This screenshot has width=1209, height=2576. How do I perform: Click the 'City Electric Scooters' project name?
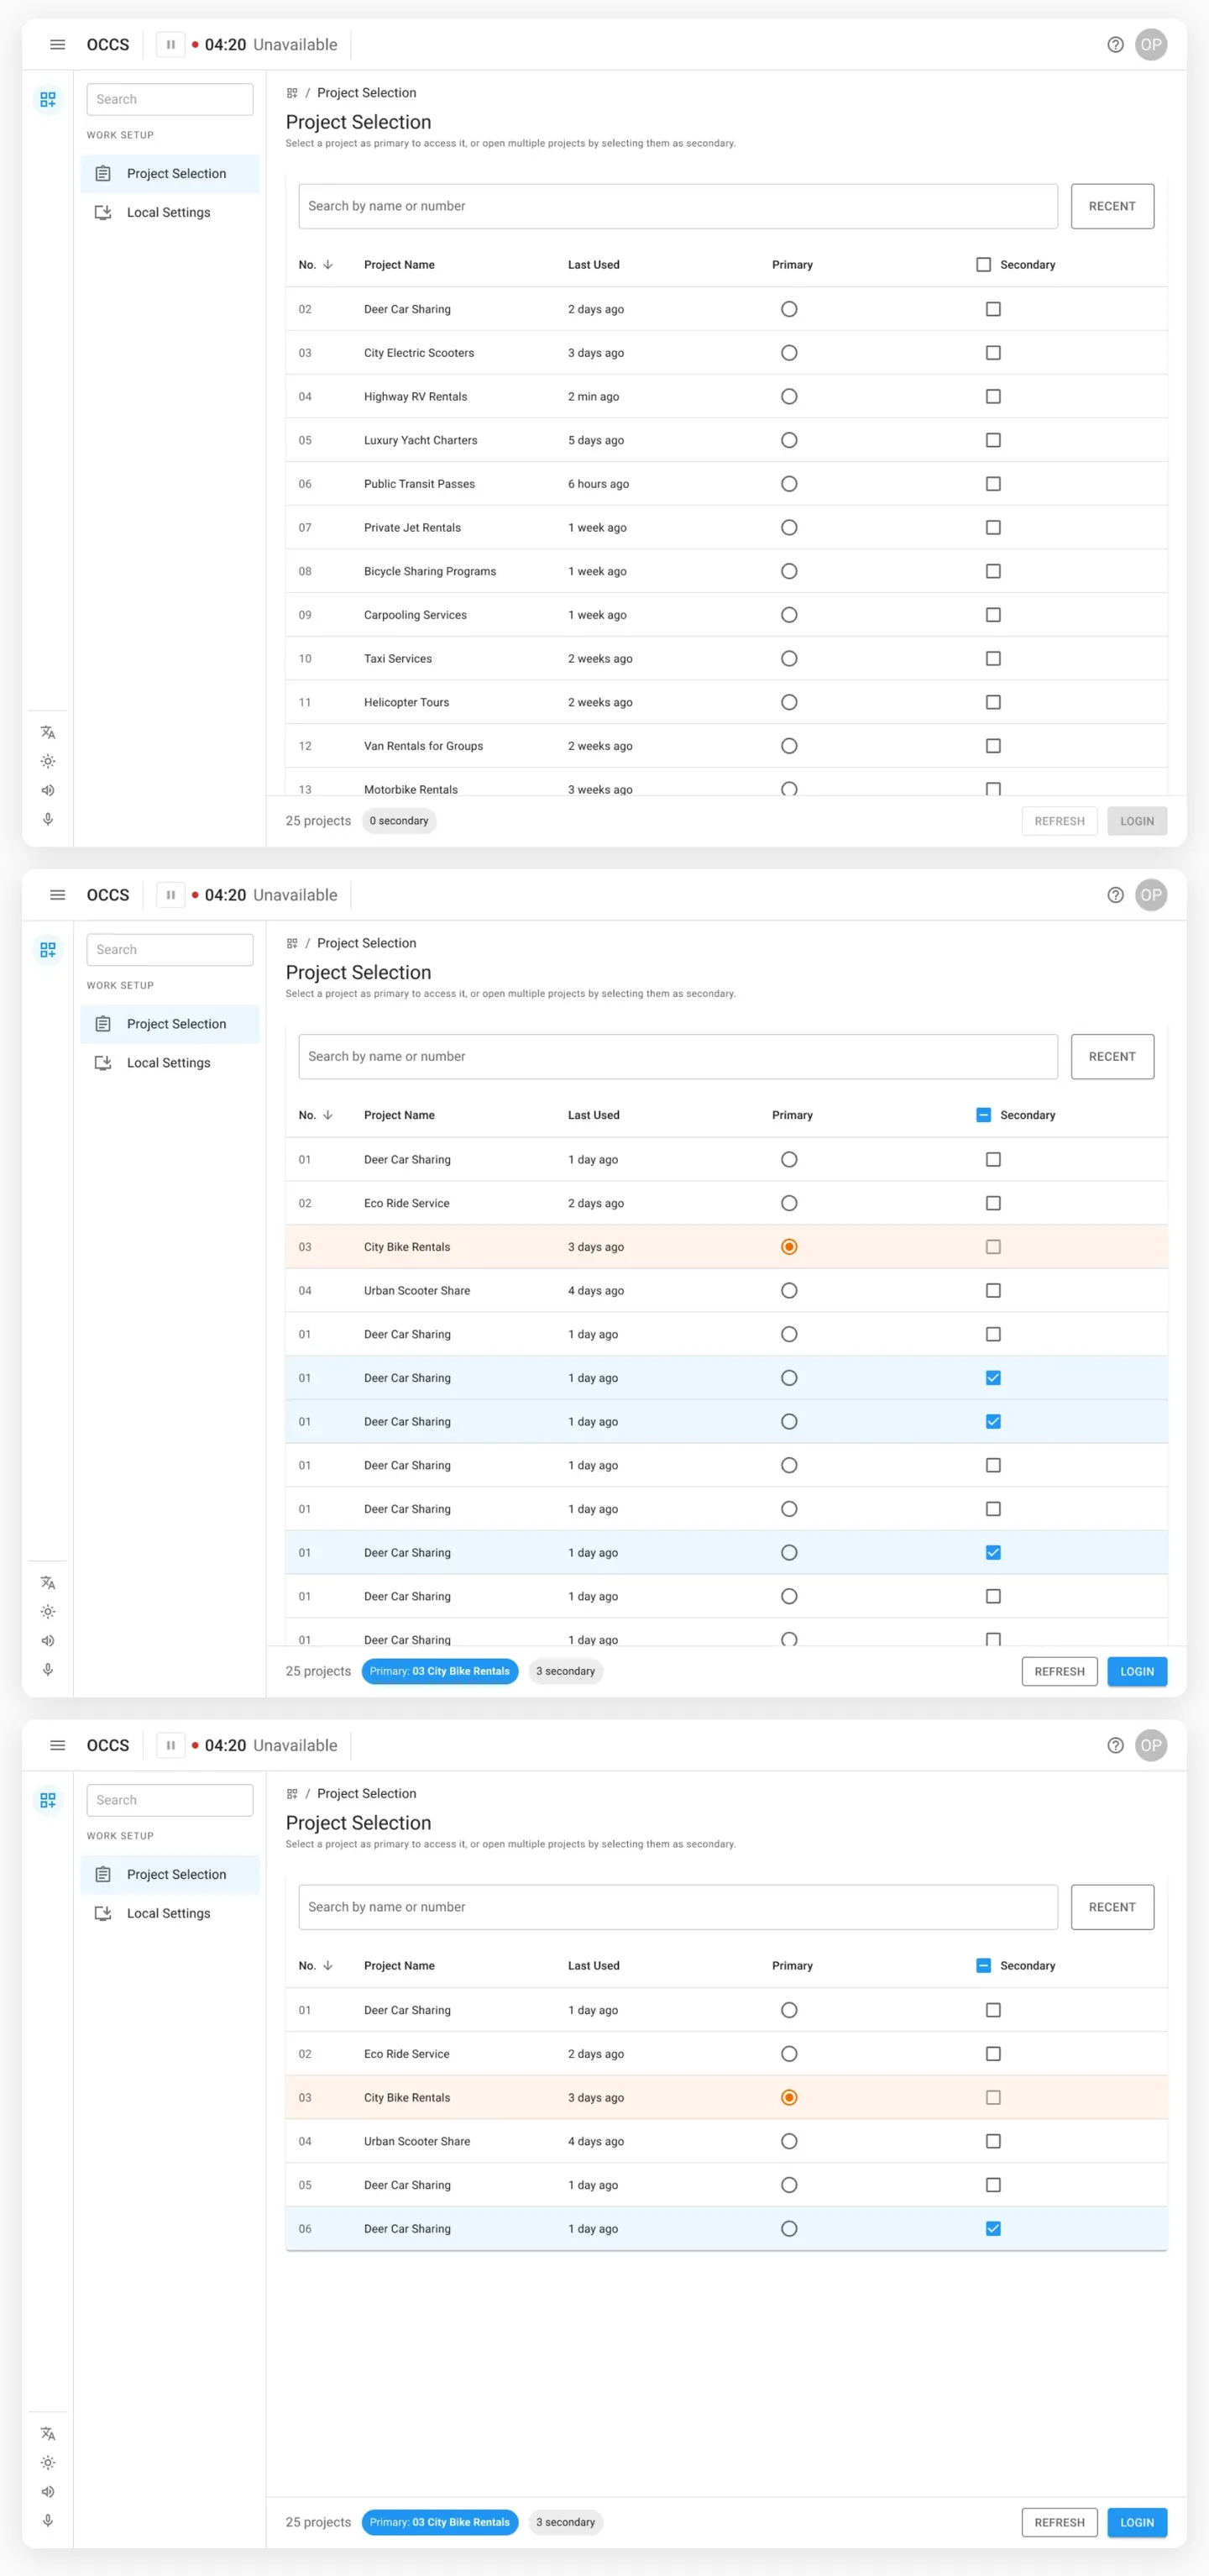pyautogui.click(x=419, y=353)
